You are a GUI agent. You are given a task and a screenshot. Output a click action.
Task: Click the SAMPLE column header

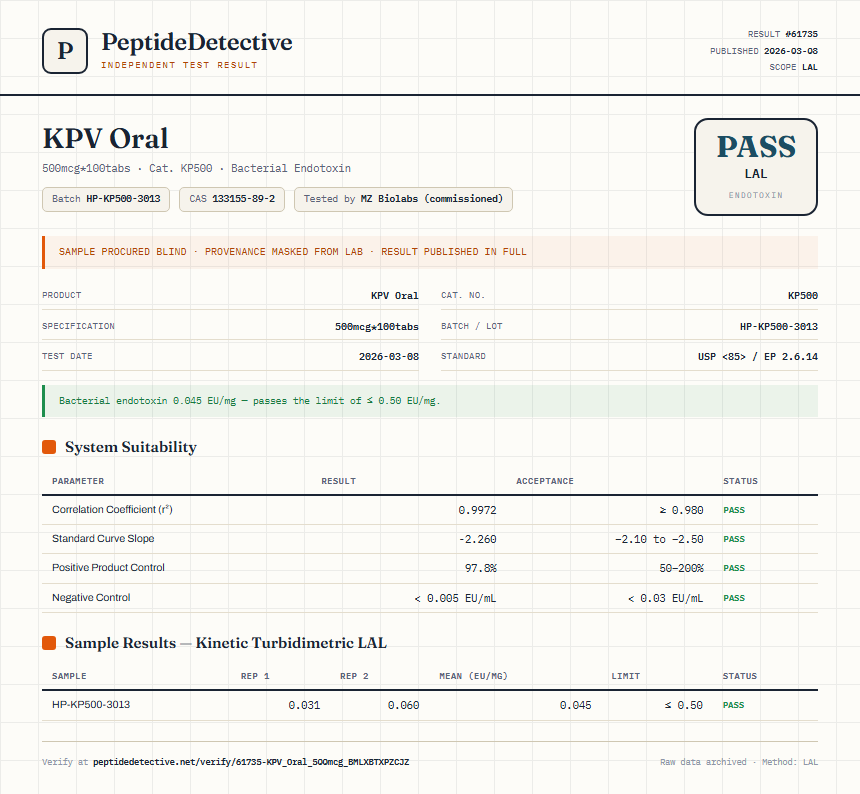(69, 676)
